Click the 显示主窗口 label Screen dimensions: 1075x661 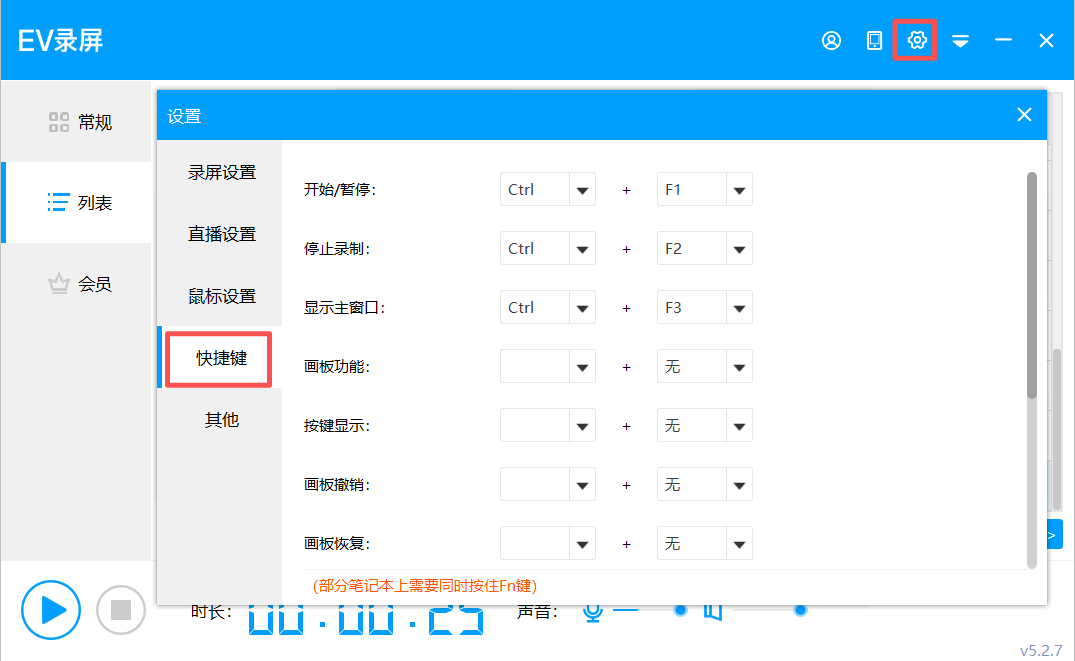click(344, 308)
